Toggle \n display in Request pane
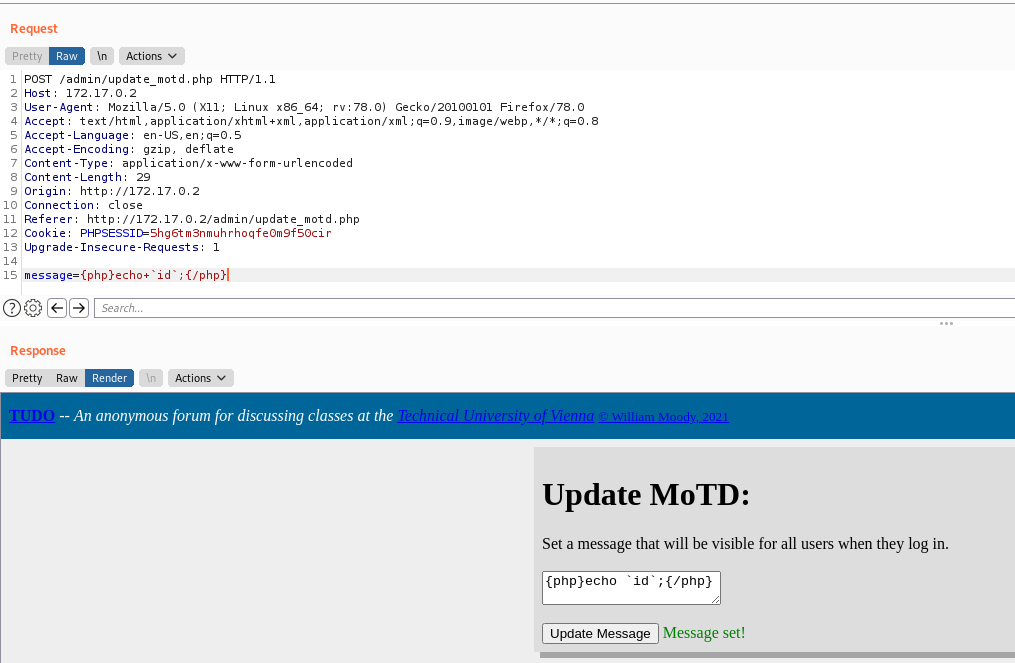 102,56
